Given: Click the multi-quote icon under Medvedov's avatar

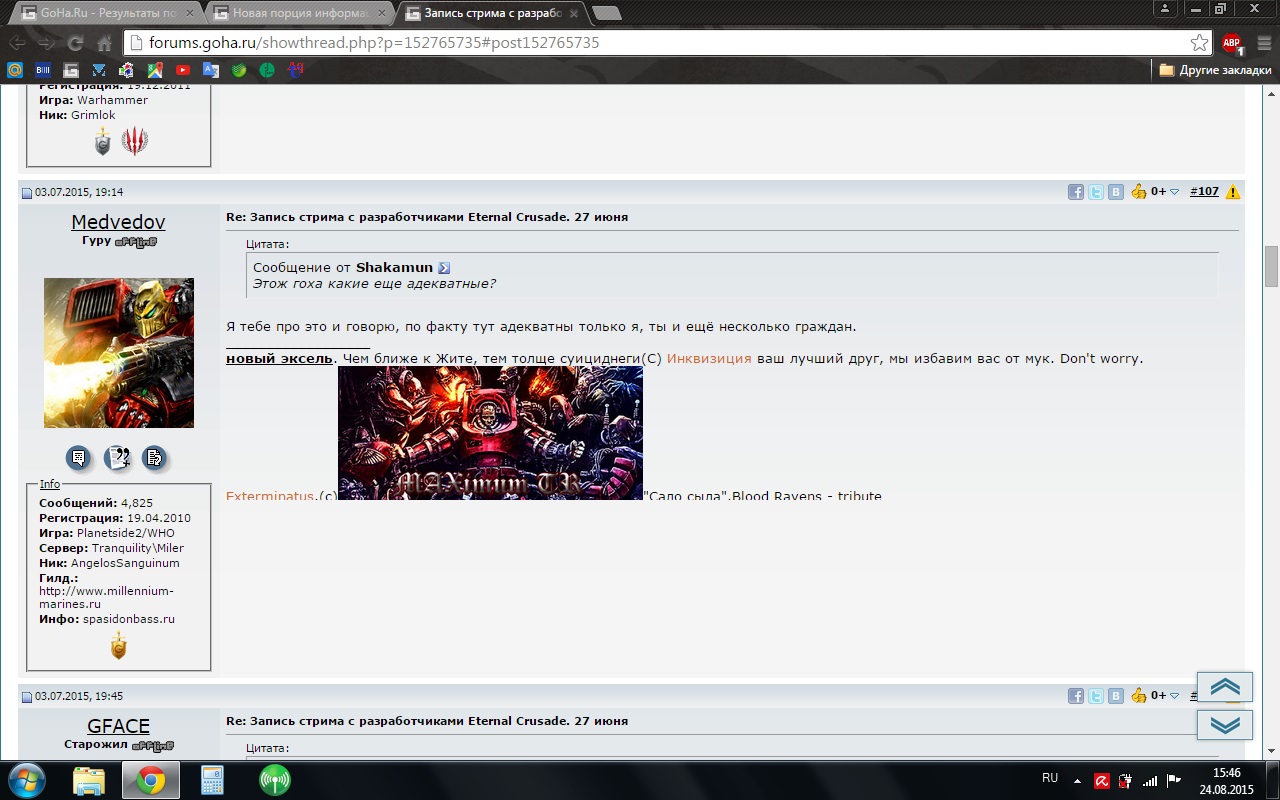Looking at the screenshot, I should [x=117, y=458].
